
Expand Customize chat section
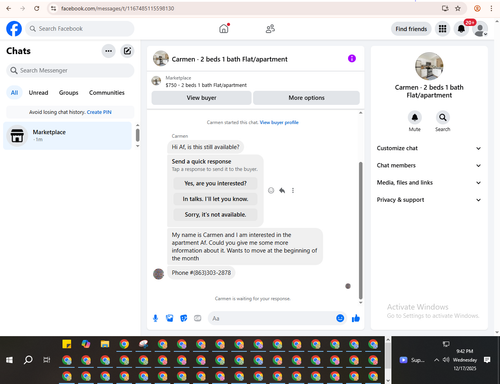[429, 148]
